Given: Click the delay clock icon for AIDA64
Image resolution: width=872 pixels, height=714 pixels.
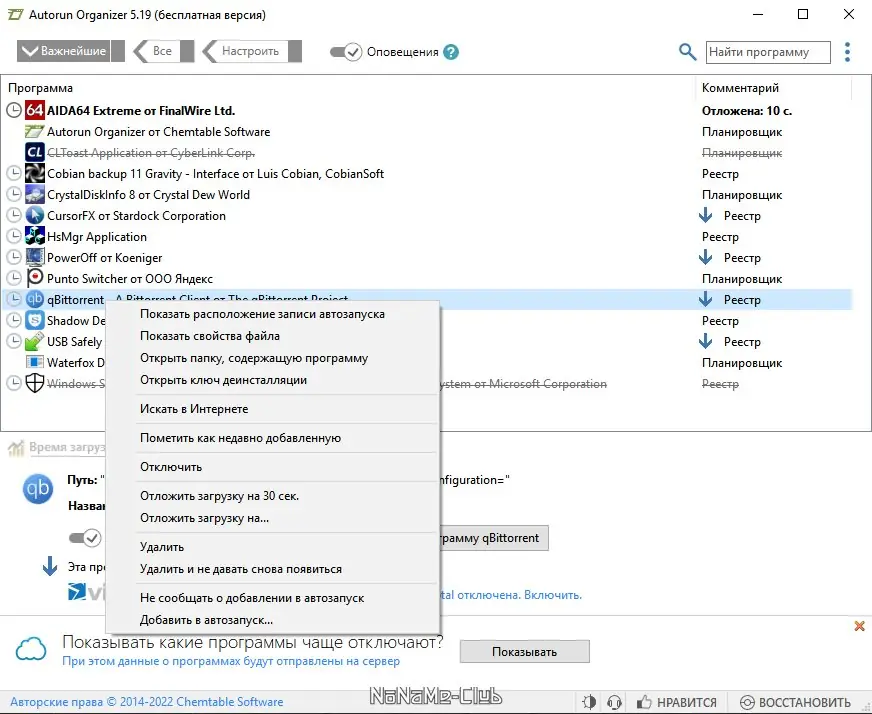Looking at the screenshot, I should coord(14,110).
